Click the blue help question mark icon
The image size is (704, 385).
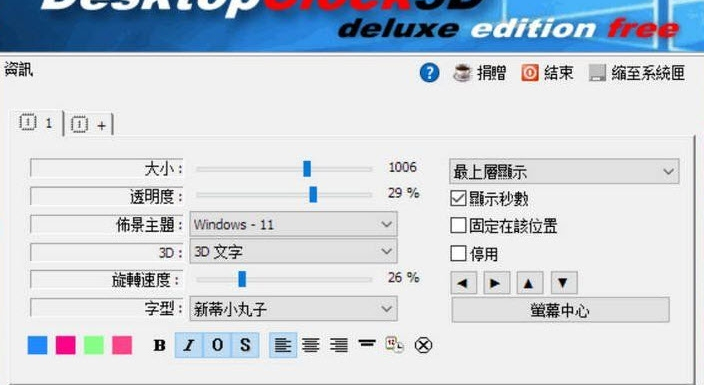click(x=429, y=73)
